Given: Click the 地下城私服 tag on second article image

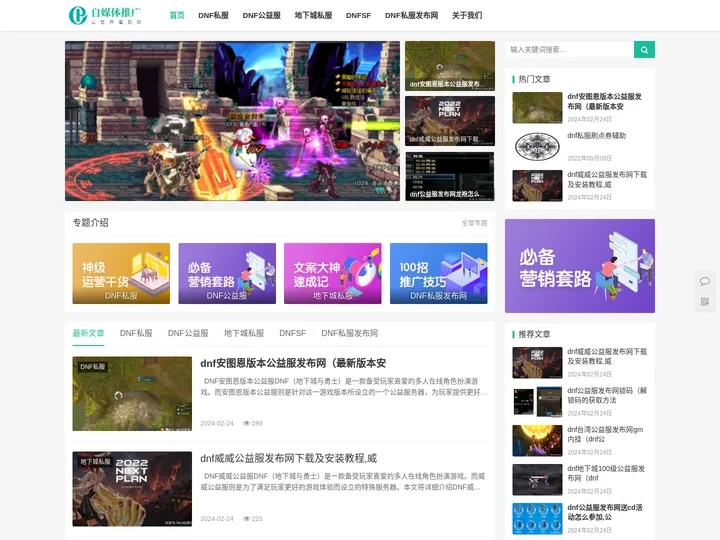Looking at the screenshot, I should tap(96, 461).
